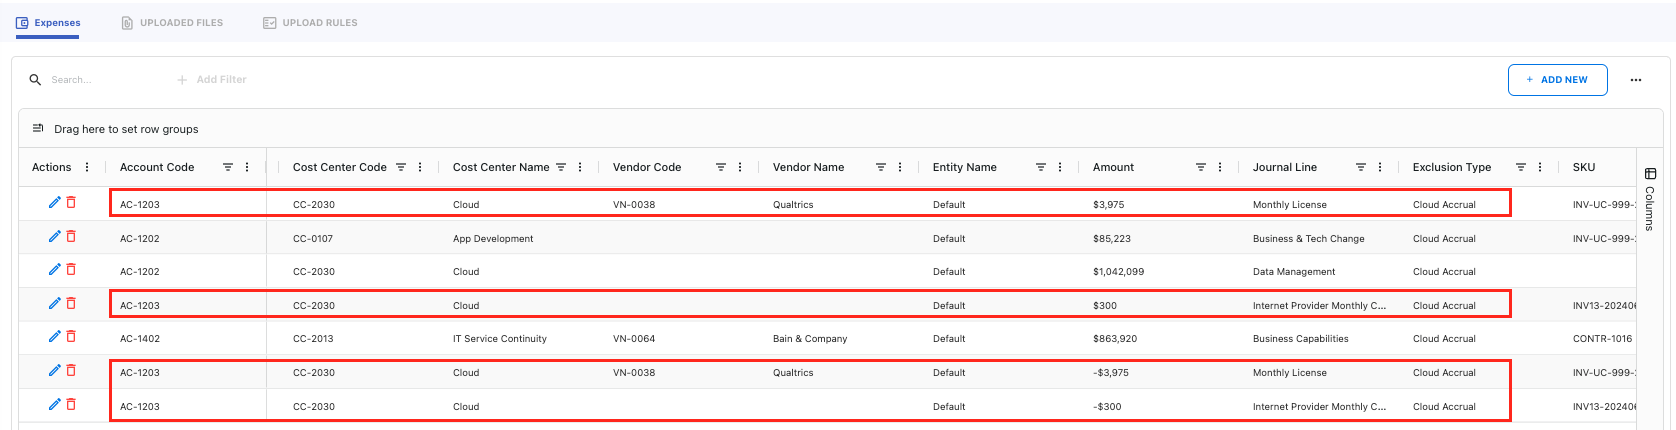Screen dimensions: 1676x430
Task: Edit the first AC-1203 Qualtrics row with the pencil icon
Action: pos(55,203)
